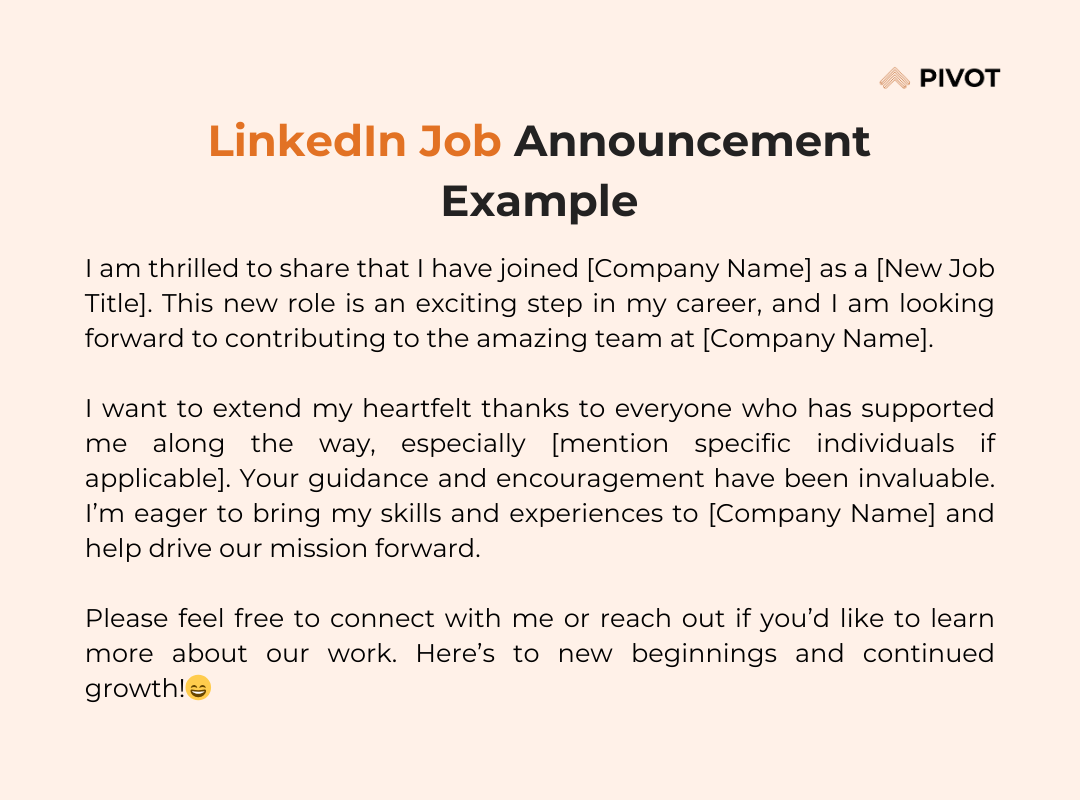Click the PIVOT brand name text
Screen dimensions: 1080x800
click(959, 79)
